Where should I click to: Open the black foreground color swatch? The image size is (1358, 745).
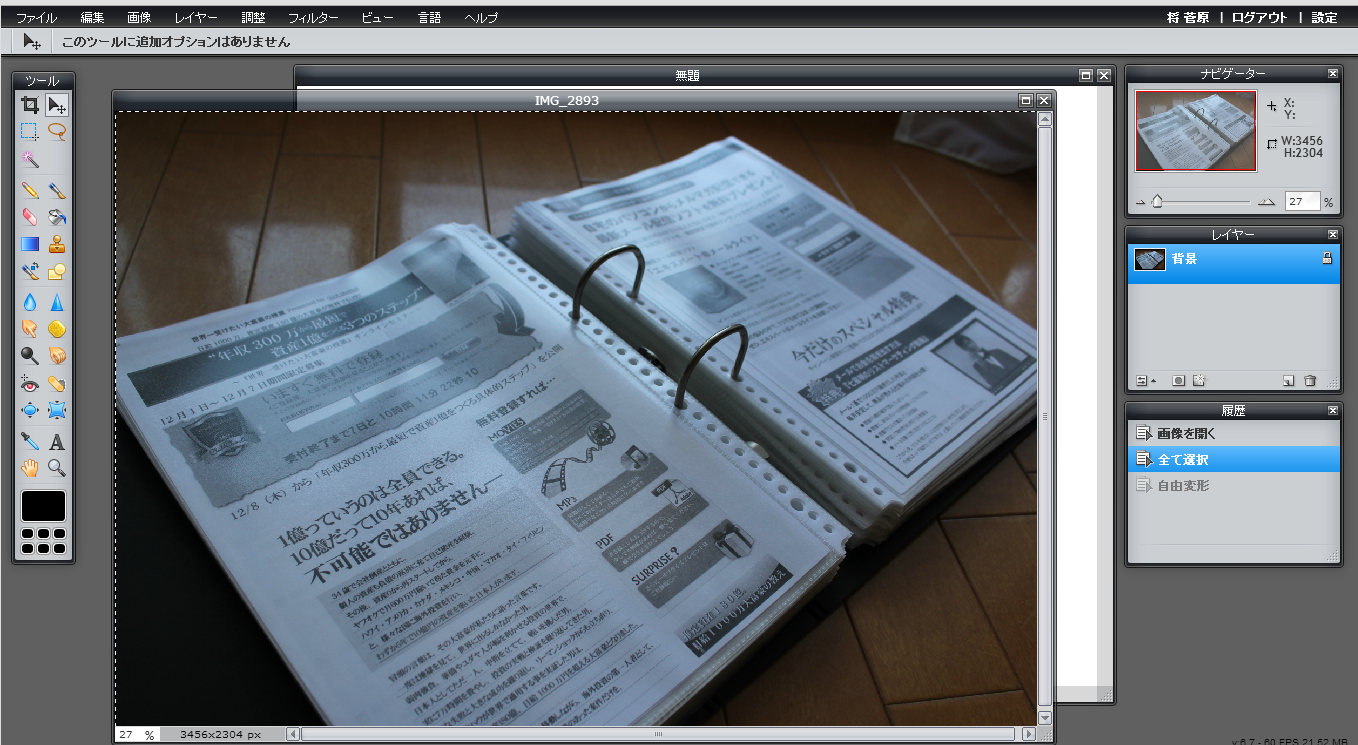43,506
